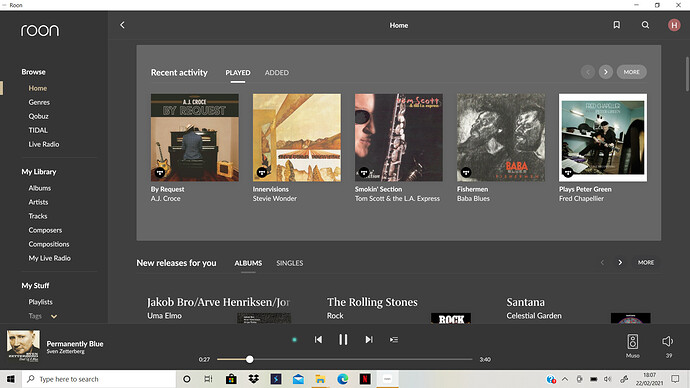
Task: Expand the Tags section chevron
Action: 54,316
